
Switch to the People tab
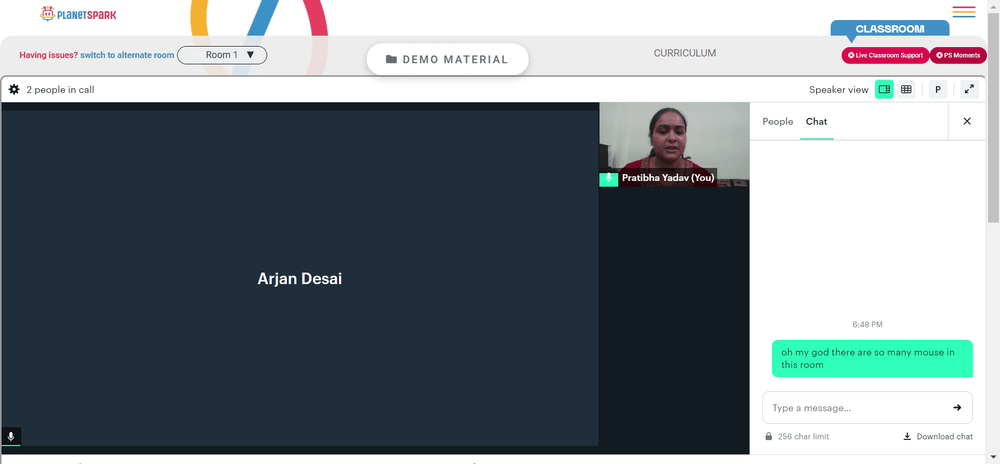tap(777, 121)
